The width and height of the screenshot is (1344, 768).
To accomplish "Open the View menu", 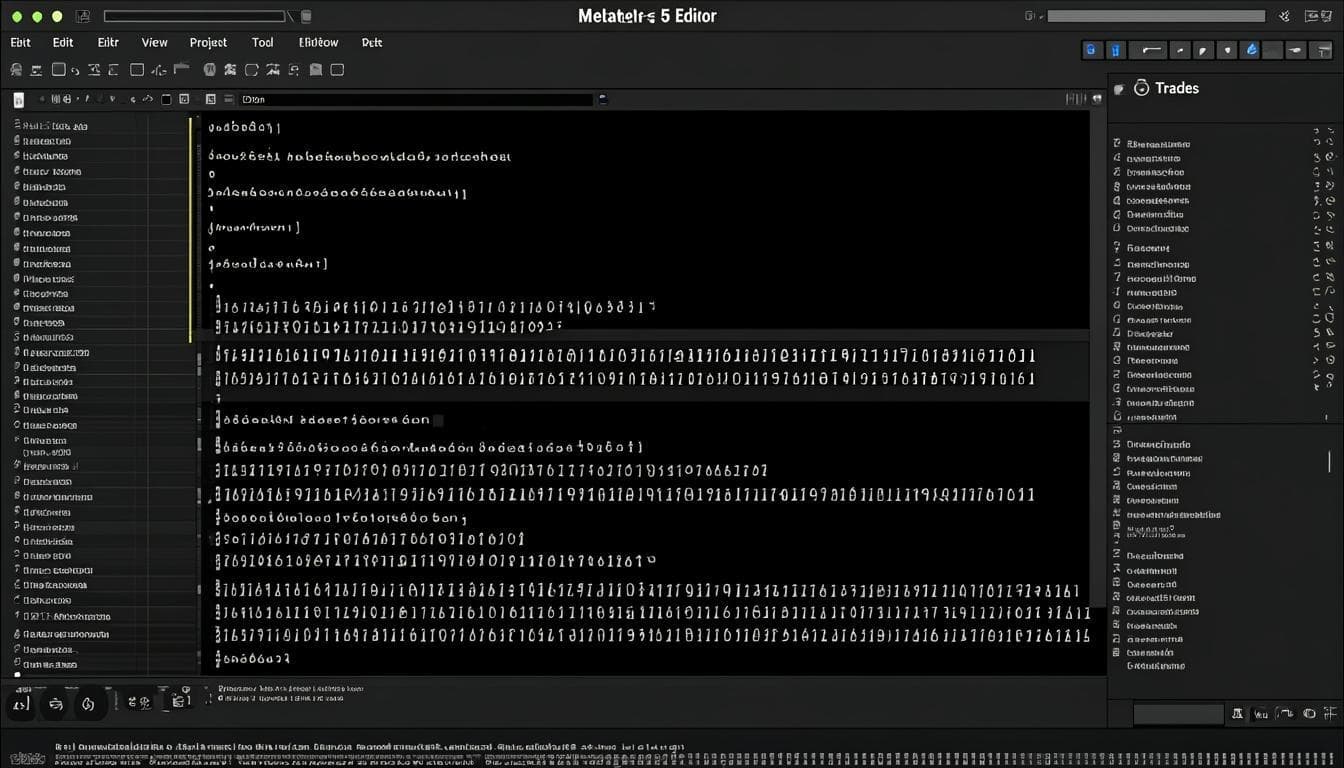I will [154, 42].
